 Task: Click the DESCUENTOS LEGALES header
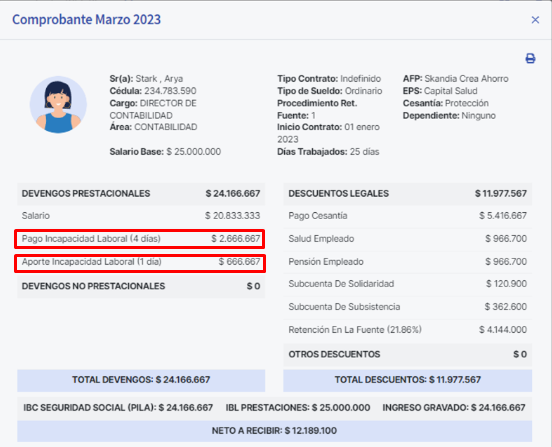[x=407, y=194]
